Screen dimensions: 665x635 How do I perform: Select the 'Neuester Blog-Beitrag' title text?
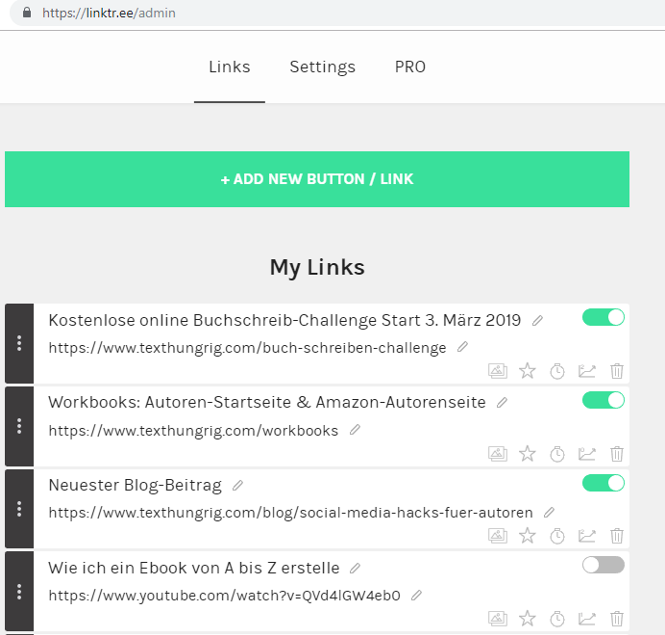(x=135, y=485)
